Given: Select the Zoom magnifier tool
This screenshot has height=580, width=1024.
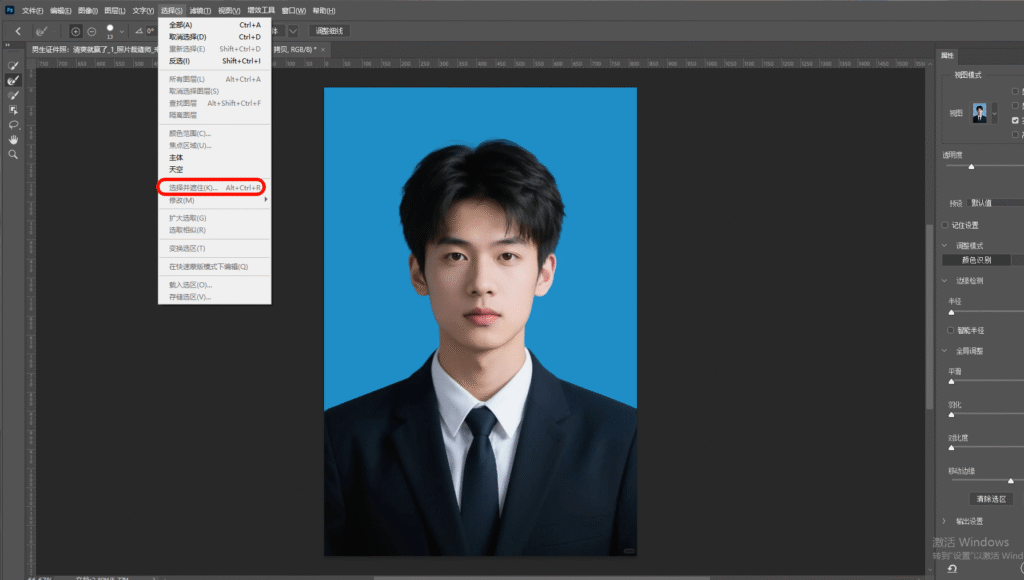Looking at the screenshot, I should pos(14,155).
